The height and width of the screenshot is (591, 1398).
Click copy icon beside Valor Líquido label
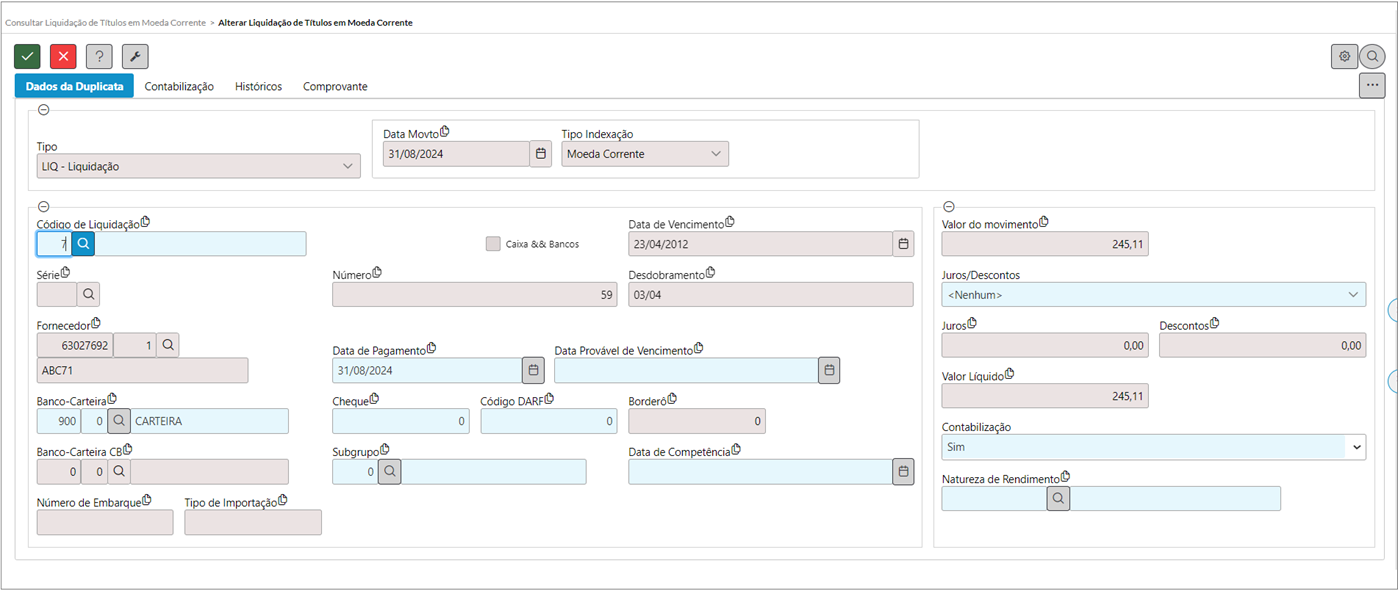[x=1010, y=374]
